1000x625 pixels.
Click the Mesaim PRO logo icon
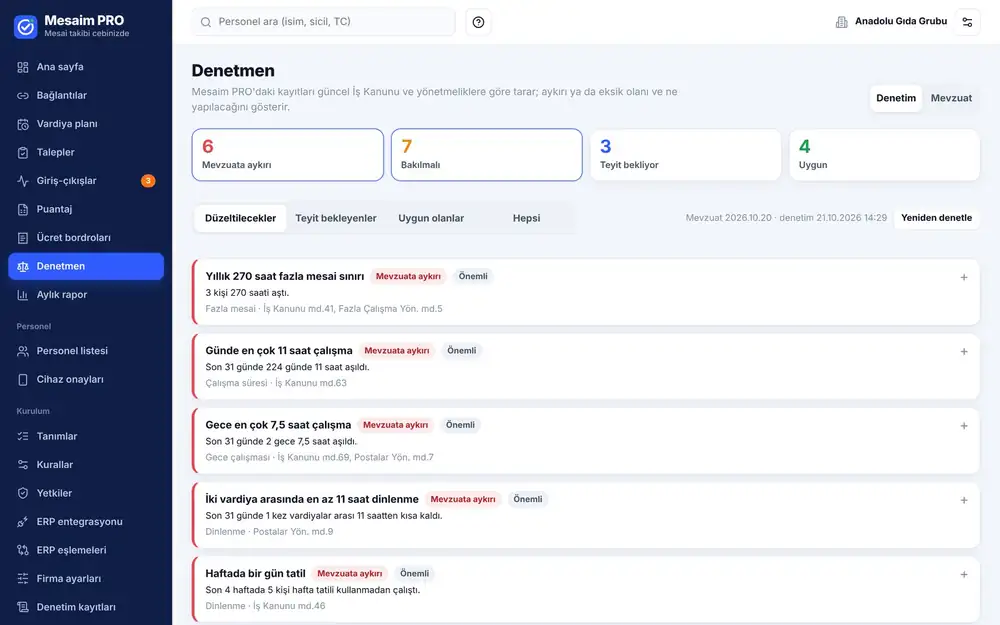pyautogui.click(x=26, y=26)
